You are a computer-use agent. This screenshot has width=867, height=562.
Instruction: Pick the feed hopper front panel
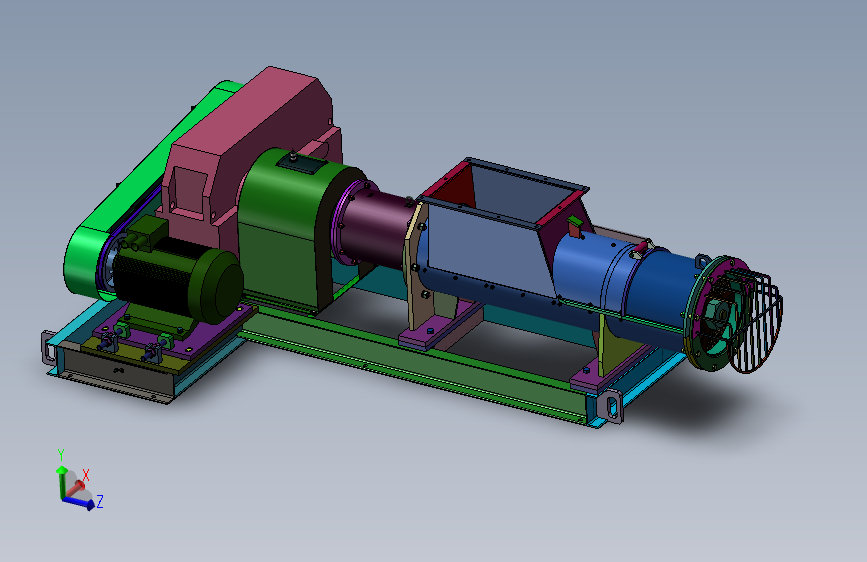[x=487, y=249]
